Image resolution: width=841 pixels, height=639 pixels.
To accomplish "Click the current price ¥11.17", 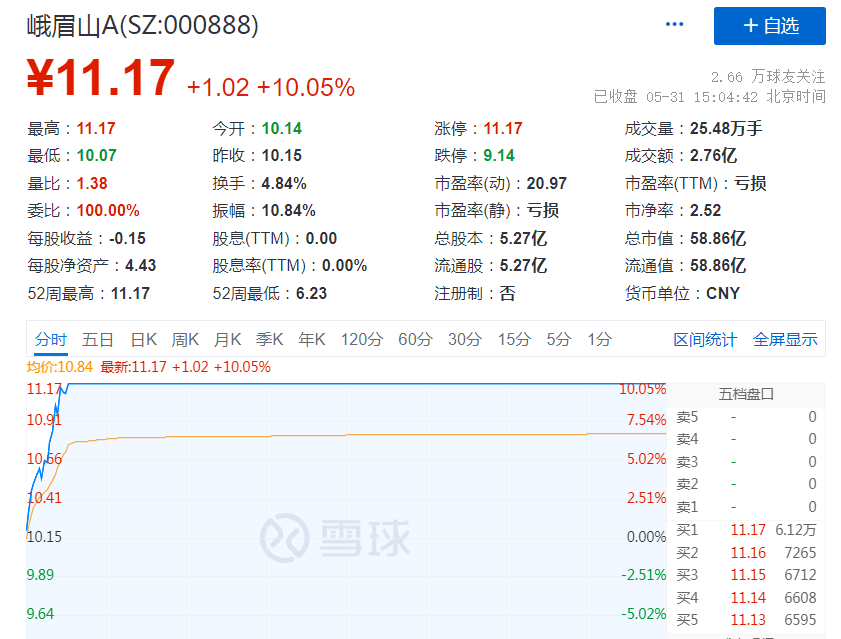I will click(x=101, y=78).
